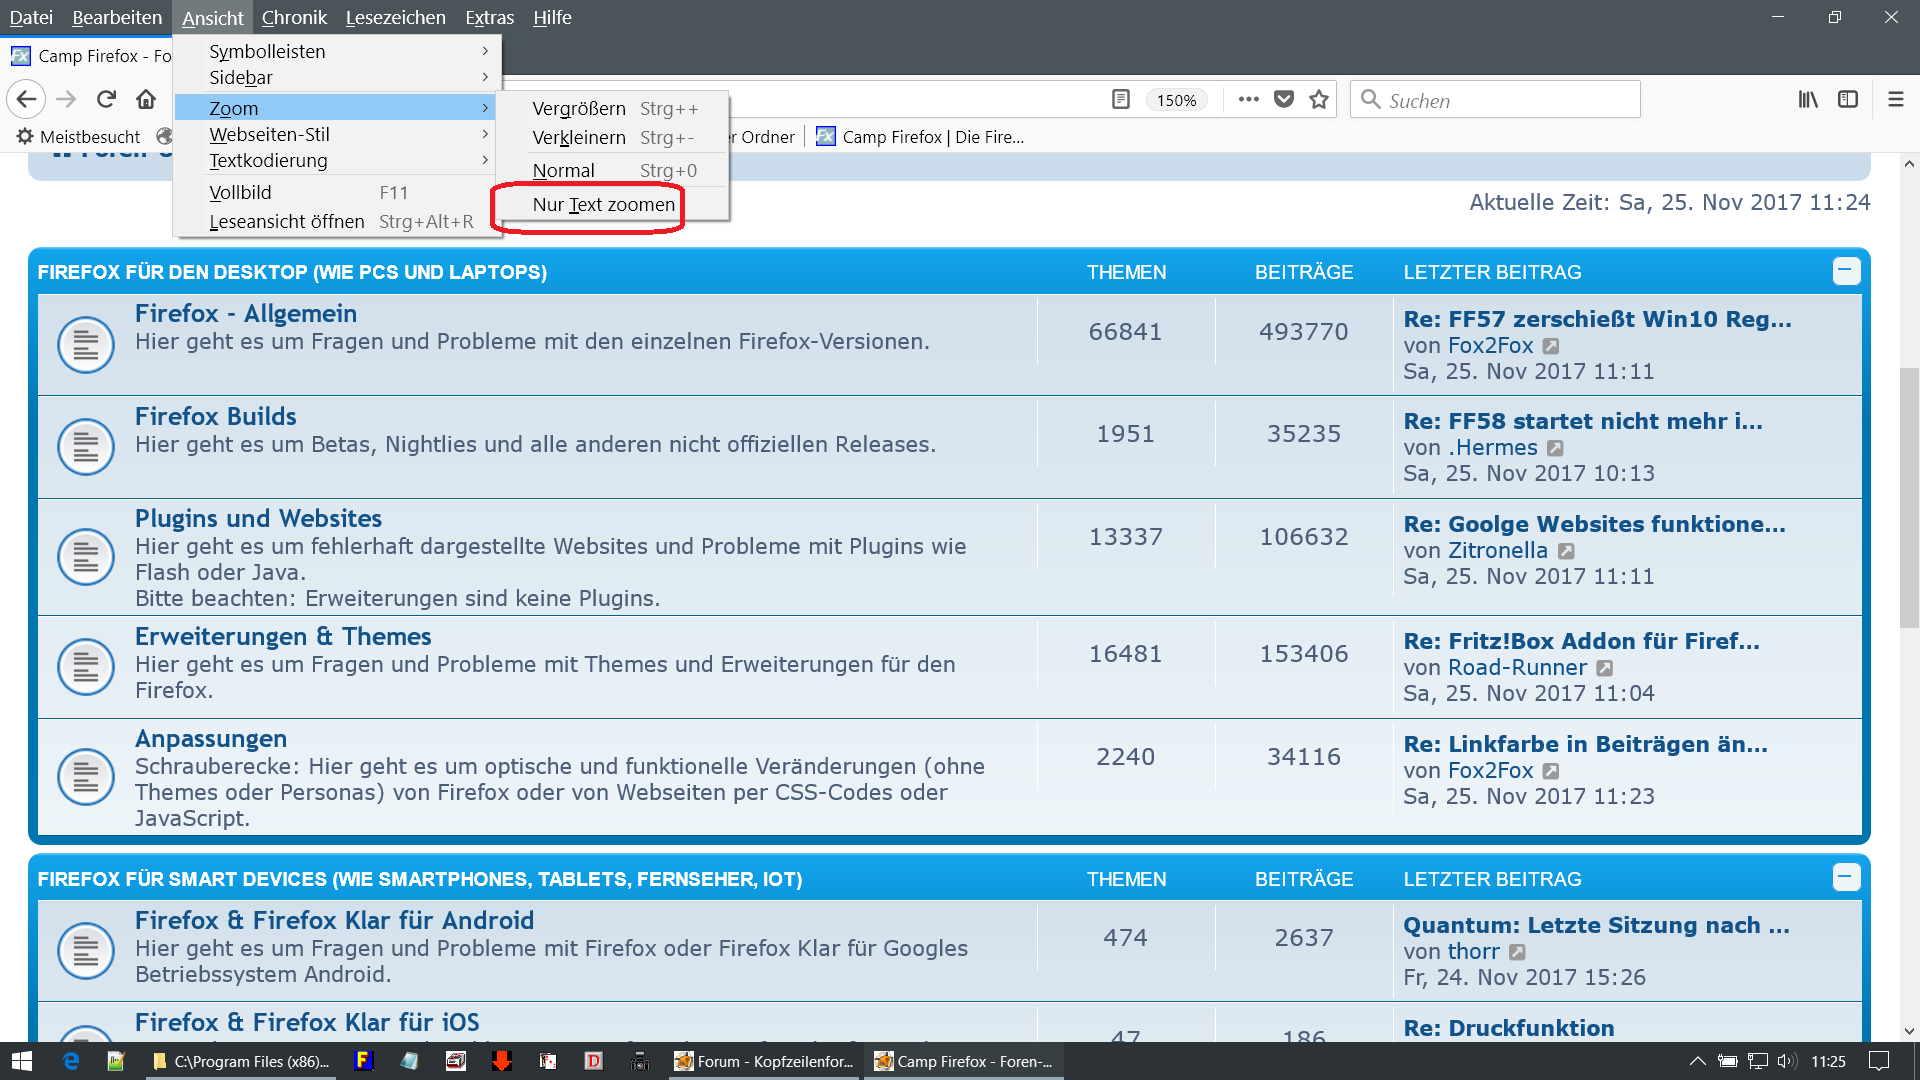This screenshot has height=1080, width=1920.
Task: Open the Firefox Builds forum link
Action: pyautogui.click(x=215, y=416)
